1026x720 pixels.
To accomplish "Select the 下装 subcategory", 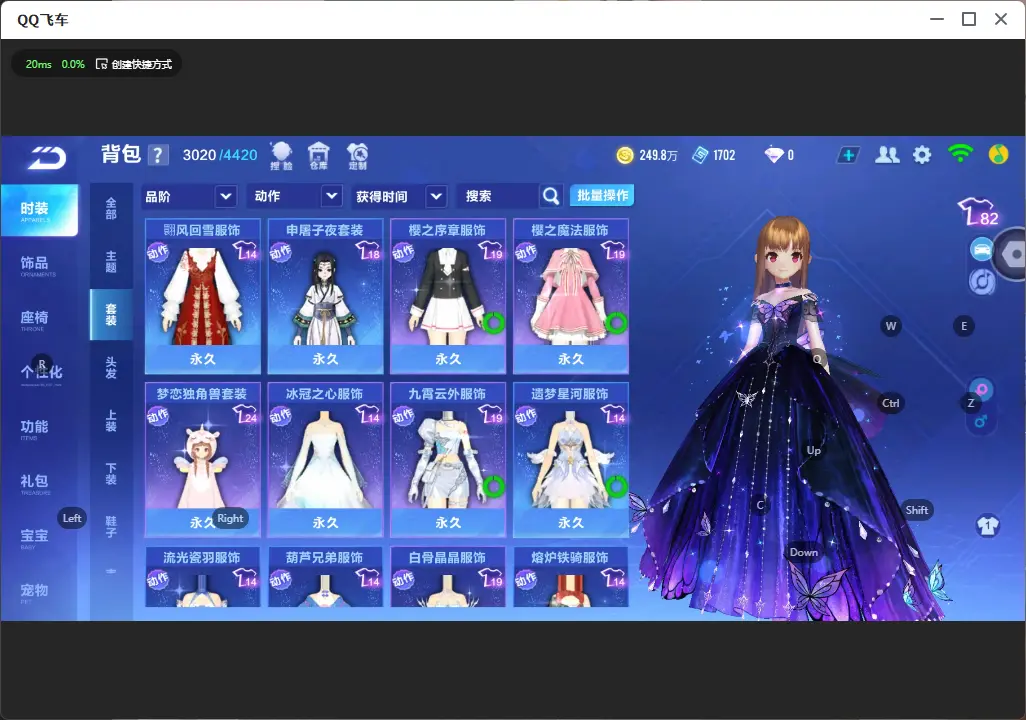I will tap(111, 474).
